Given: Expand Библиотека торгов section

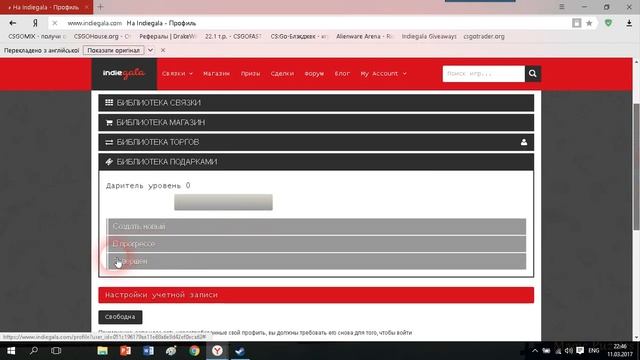Looking at the screenshot, I should point(316,142).
